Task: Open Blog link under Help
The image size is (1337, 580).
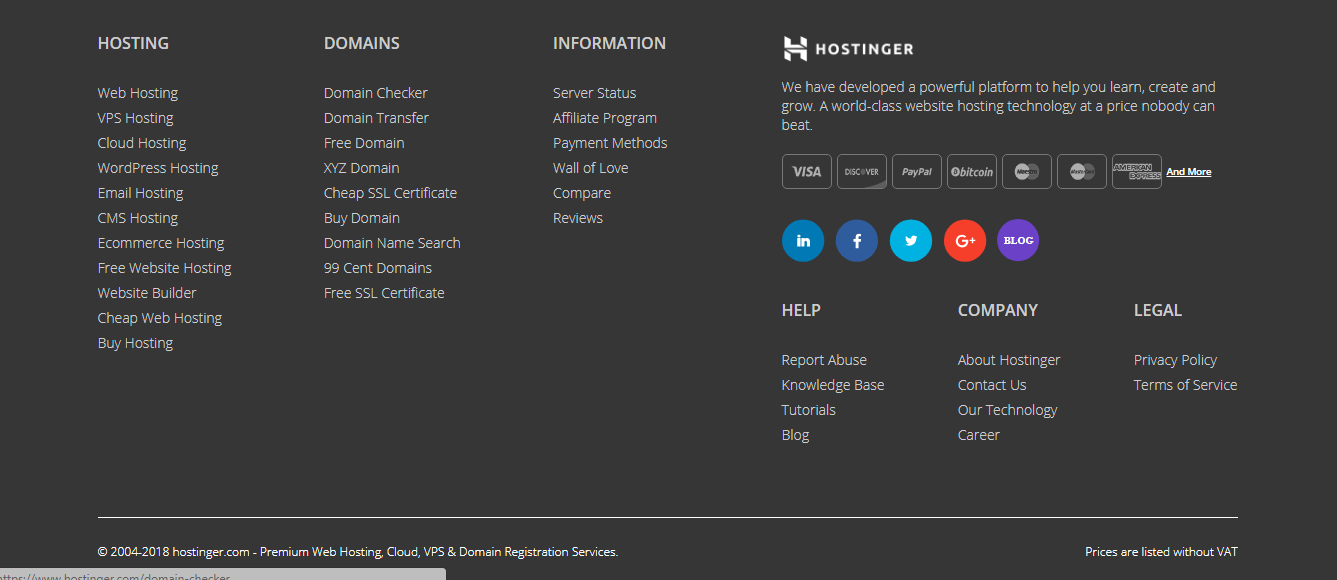Action: 796,435
